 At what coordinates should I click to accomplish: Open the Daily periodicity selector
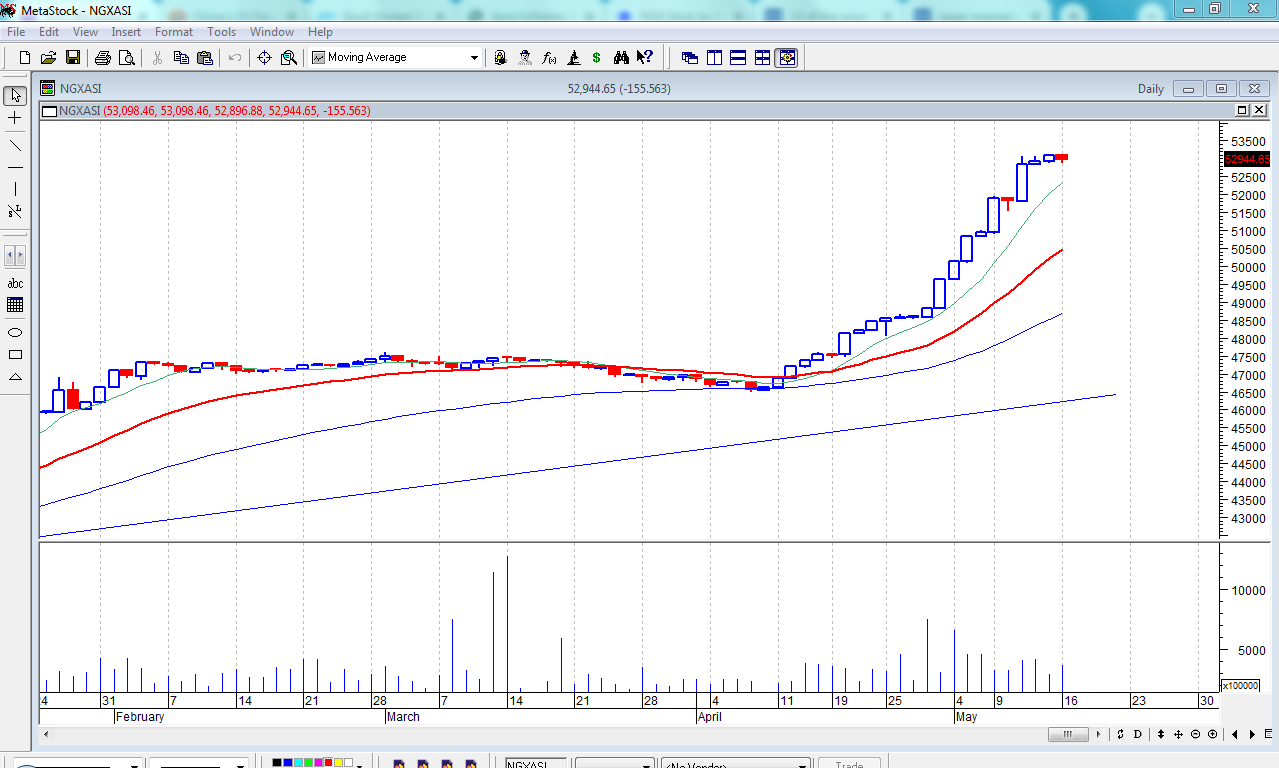pos(1151,89)
